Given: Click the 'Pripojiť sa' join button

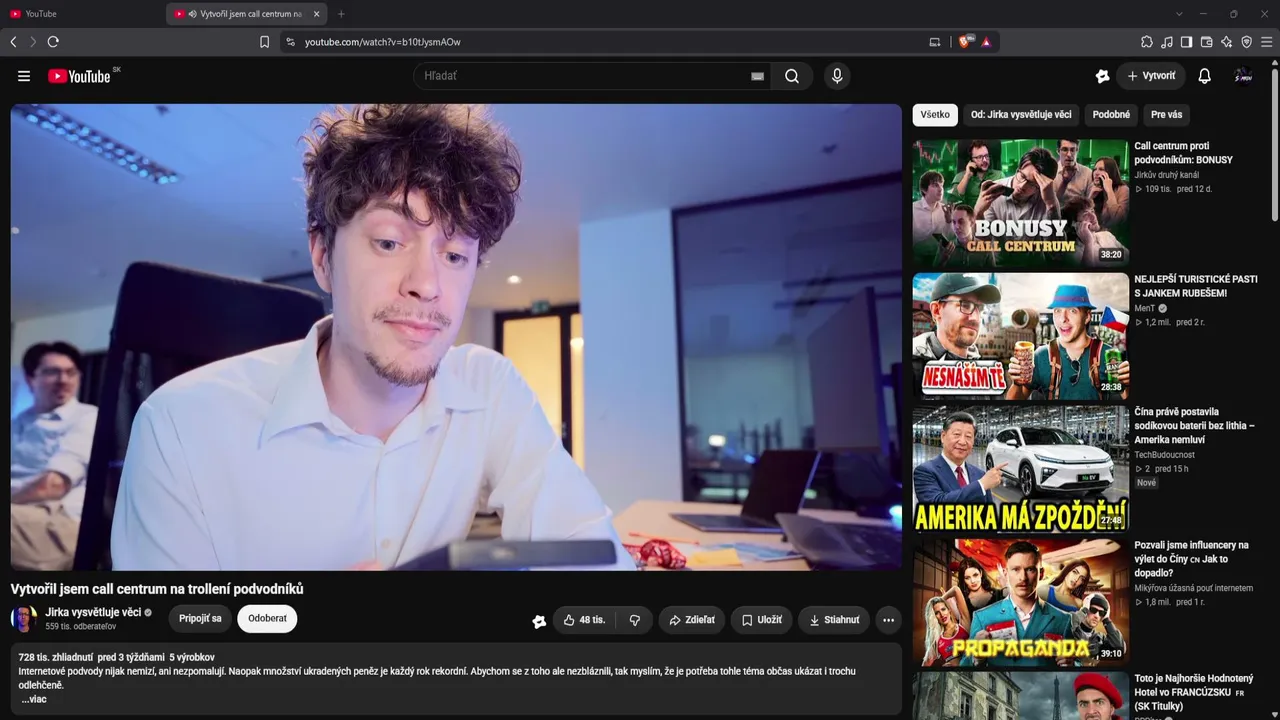Looking at the screenshot, I should click(x=200, y=619).
